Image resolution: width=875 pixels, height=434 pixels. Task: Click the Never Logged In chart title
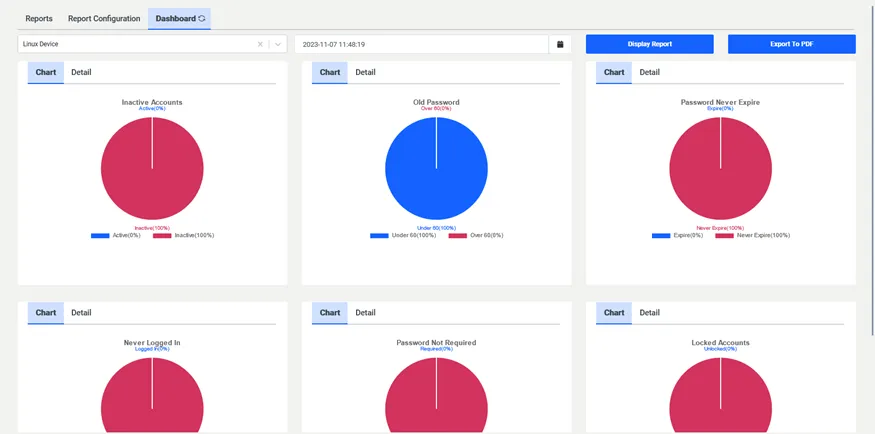[x=152, y=343]
